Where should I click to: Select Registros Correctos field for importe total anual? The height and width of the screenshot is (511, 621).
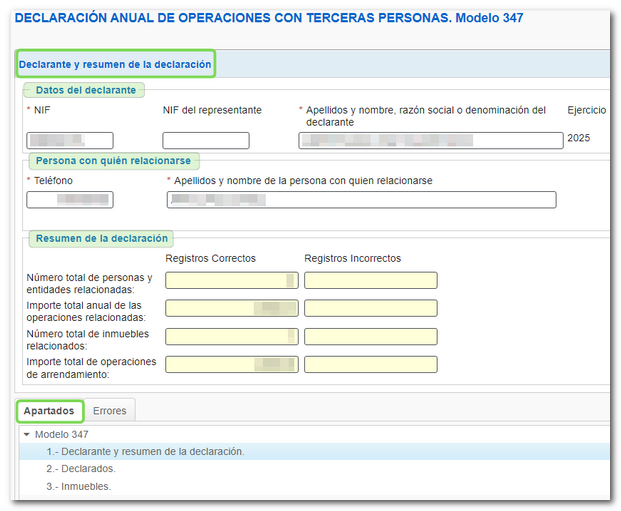[231, 308]
